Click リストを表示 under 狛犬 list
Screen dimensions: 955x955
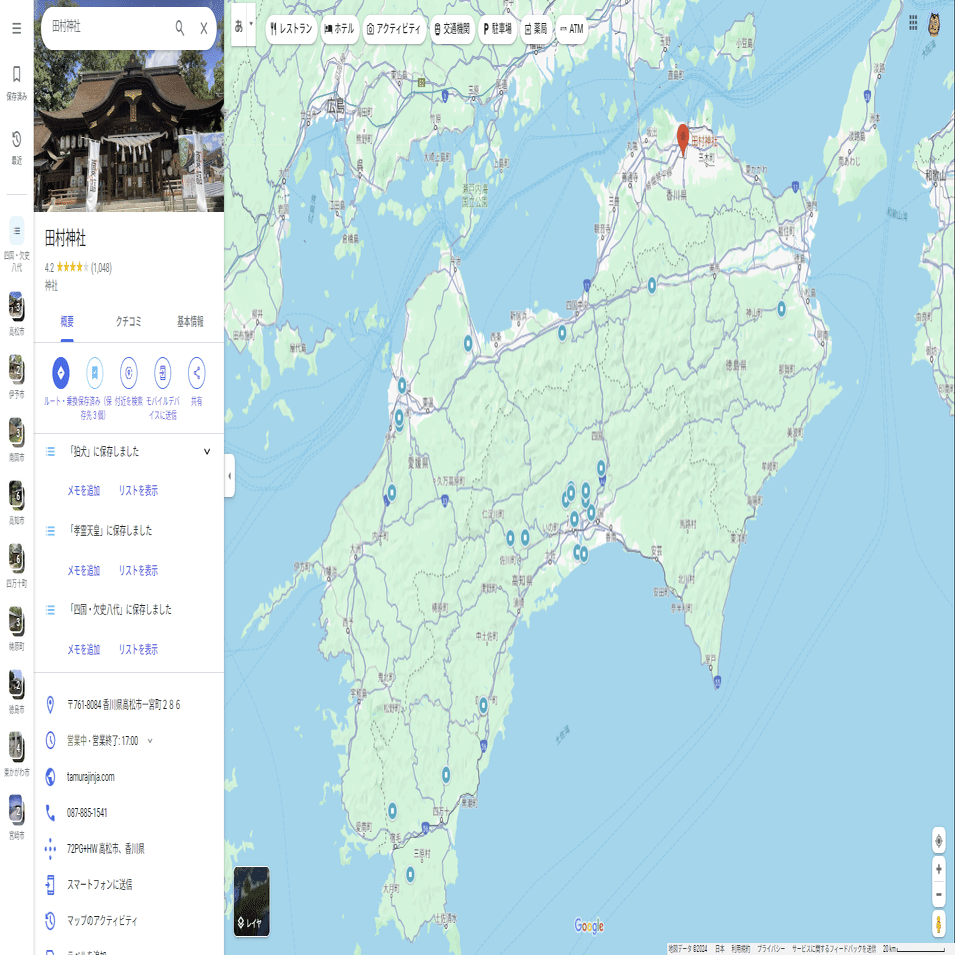click(x=138, y=490)
